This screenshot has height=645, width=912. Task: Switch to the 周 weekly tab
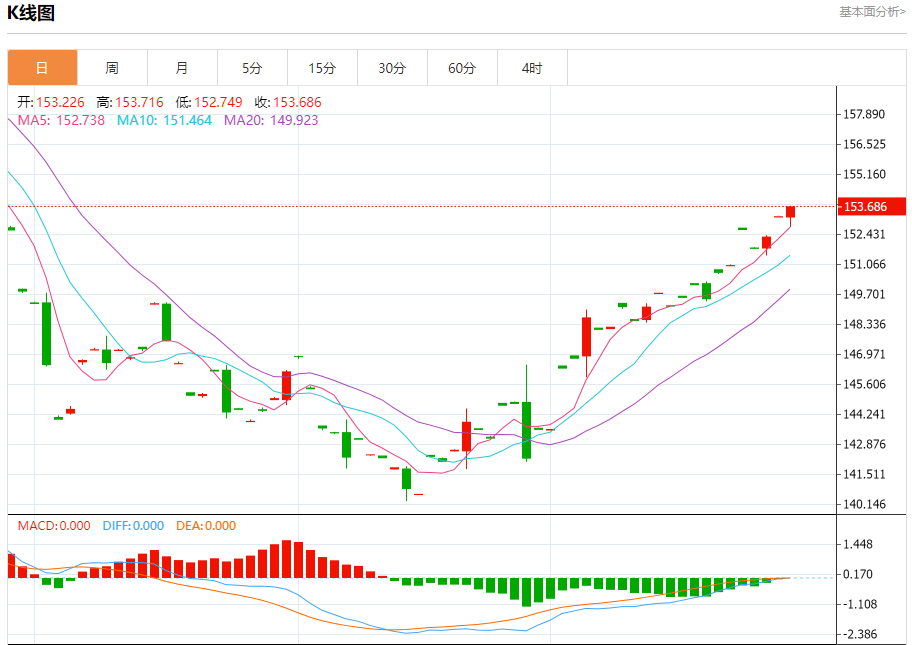(x=112, y=68)
